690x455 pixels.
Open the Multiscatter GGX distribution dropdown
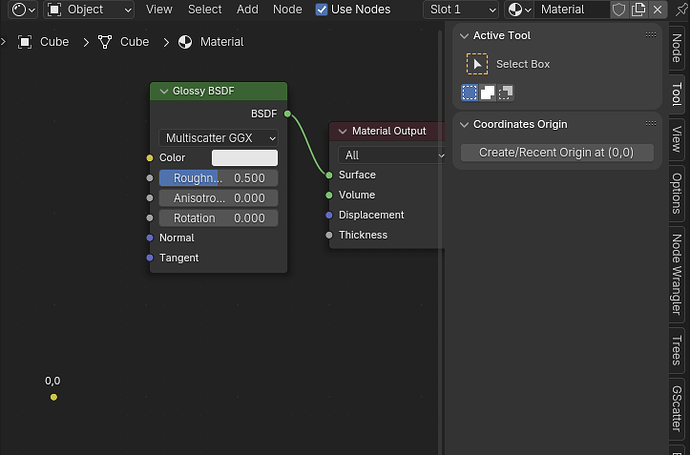[218, 138]
